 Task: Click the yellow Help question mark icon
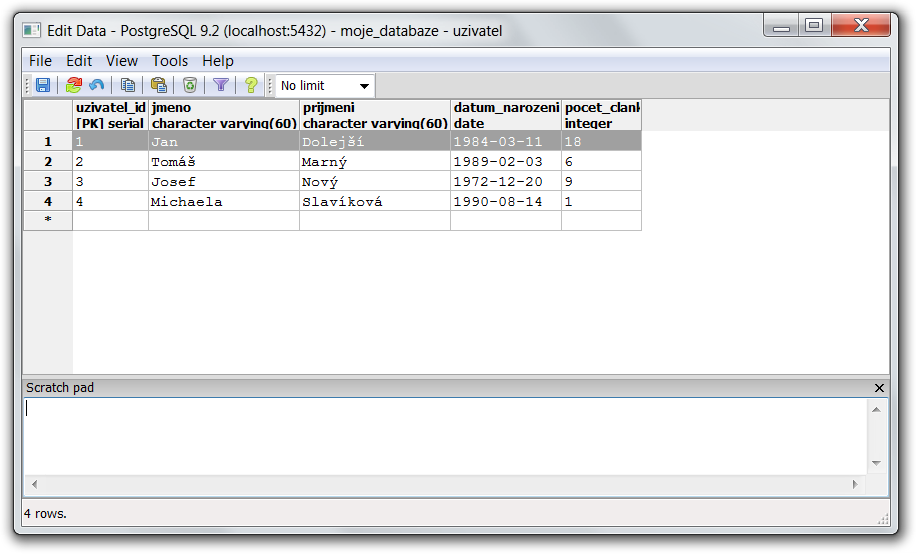[x=250, y=86]
